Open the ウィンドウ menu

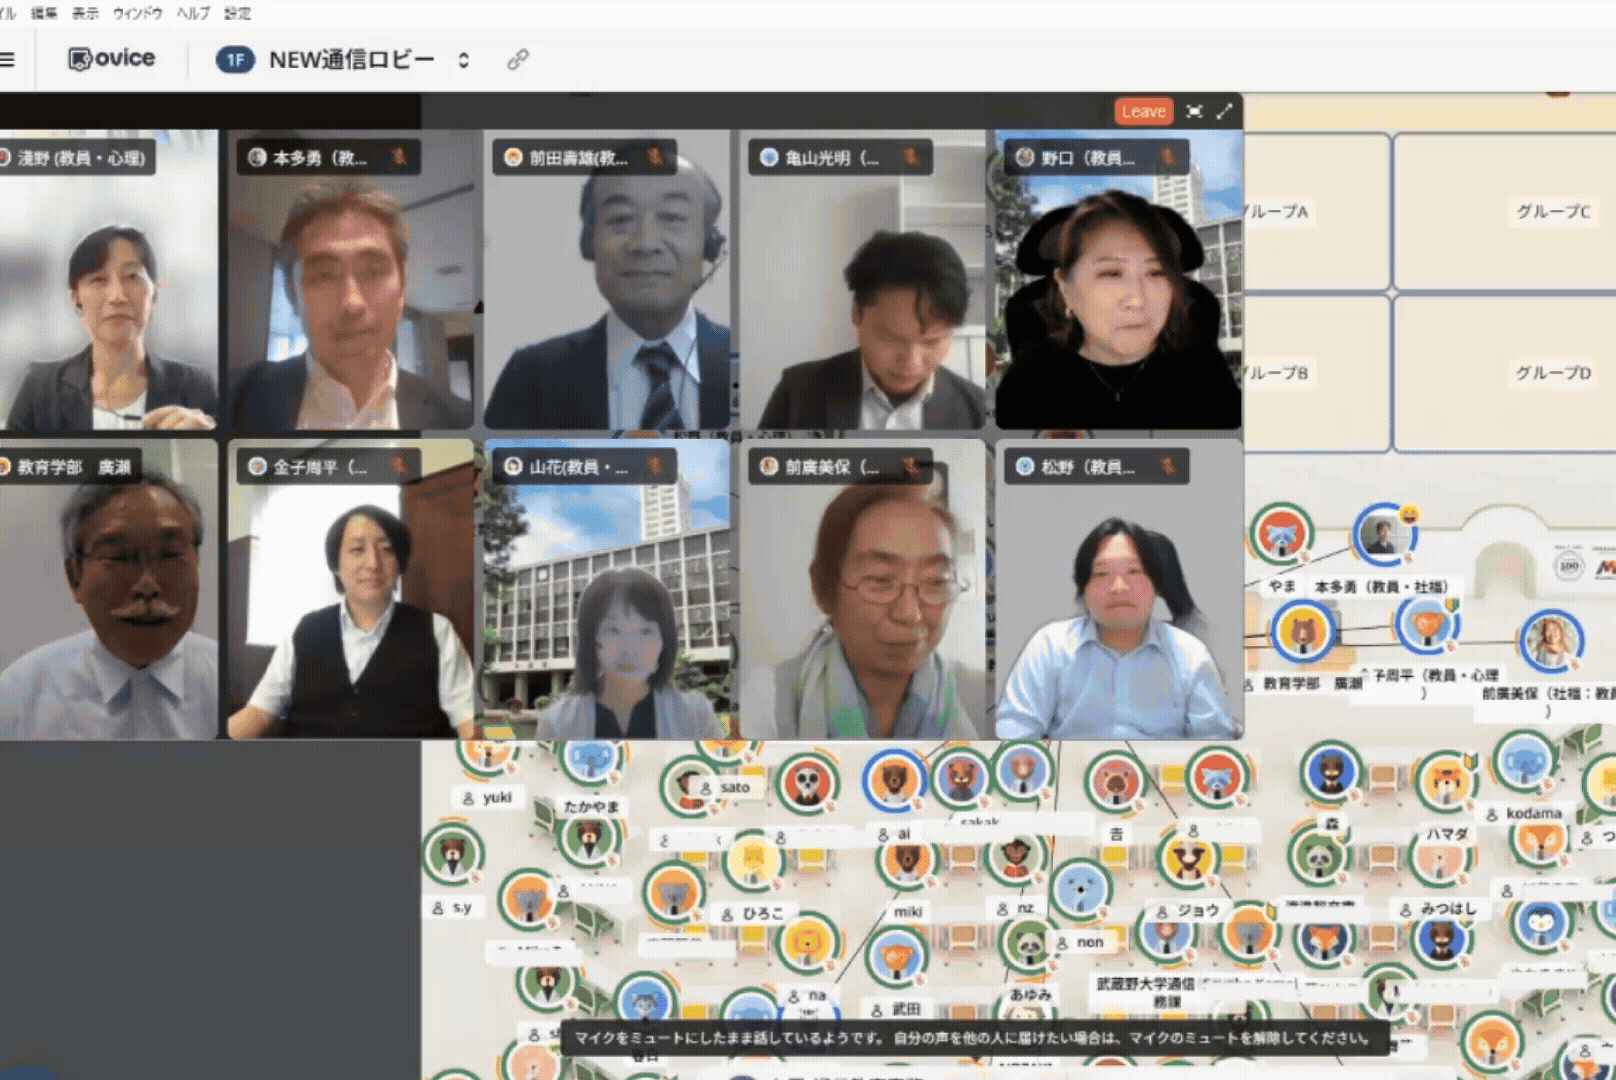[137, 13]
